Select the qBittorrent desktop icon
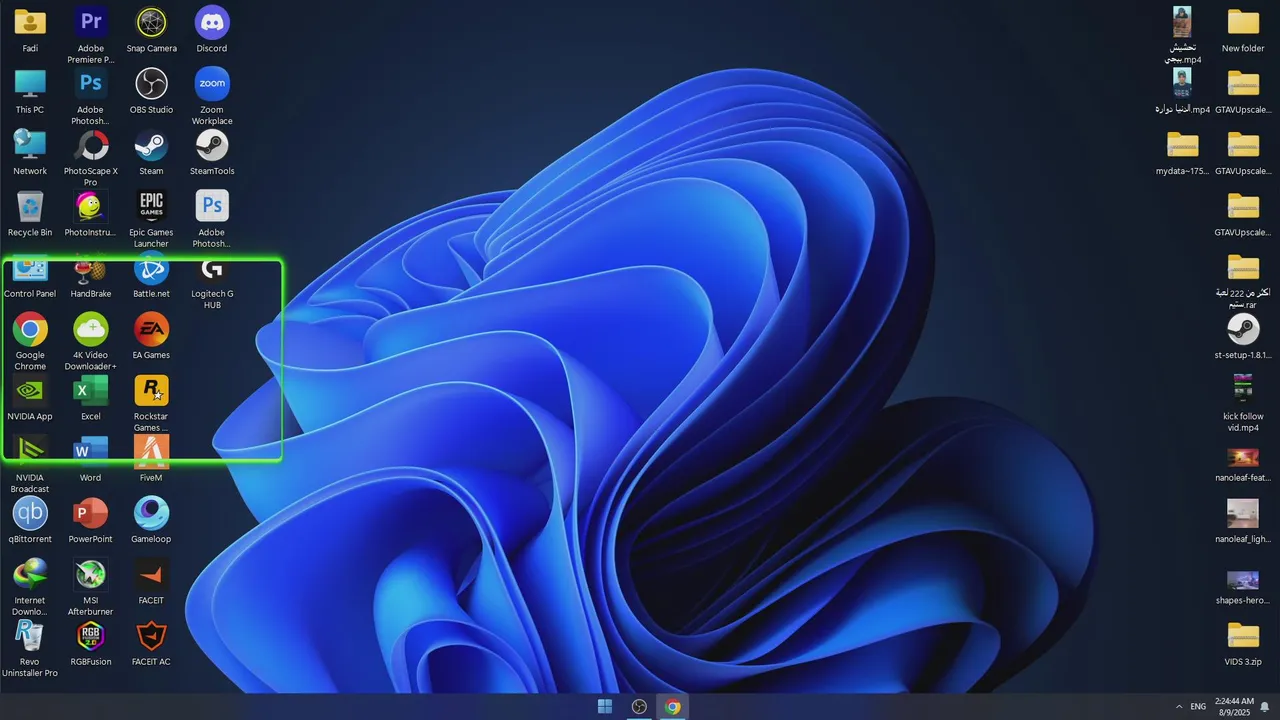Image resolution: width=1280 pixels, height=720 pixels. pos(30,513)
